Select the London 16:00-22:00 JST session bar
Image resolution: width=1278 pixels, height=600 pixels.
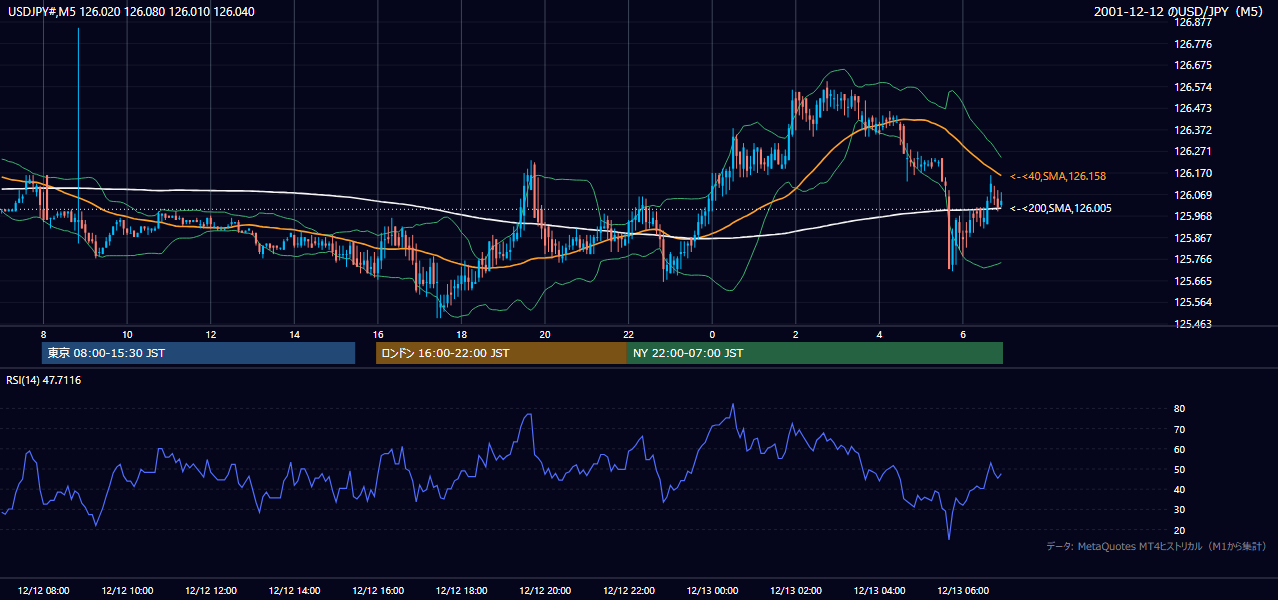coord(501,353)
